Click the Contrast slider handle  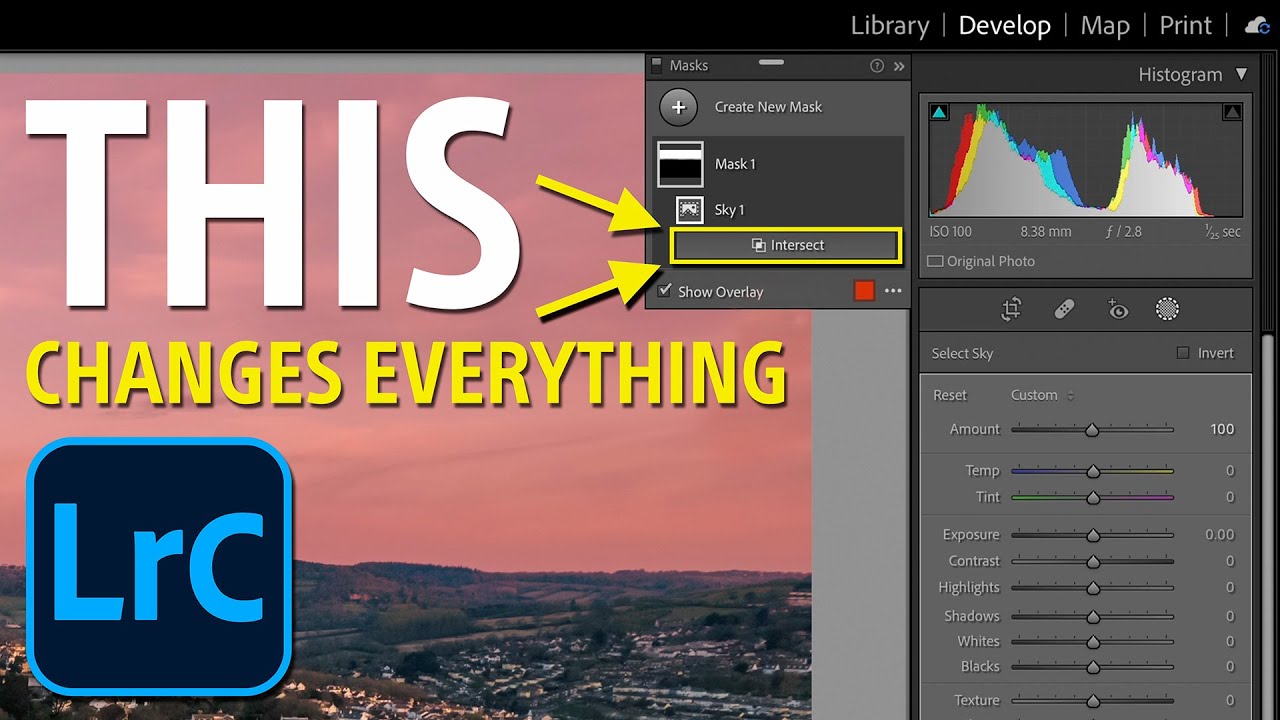1093,562
